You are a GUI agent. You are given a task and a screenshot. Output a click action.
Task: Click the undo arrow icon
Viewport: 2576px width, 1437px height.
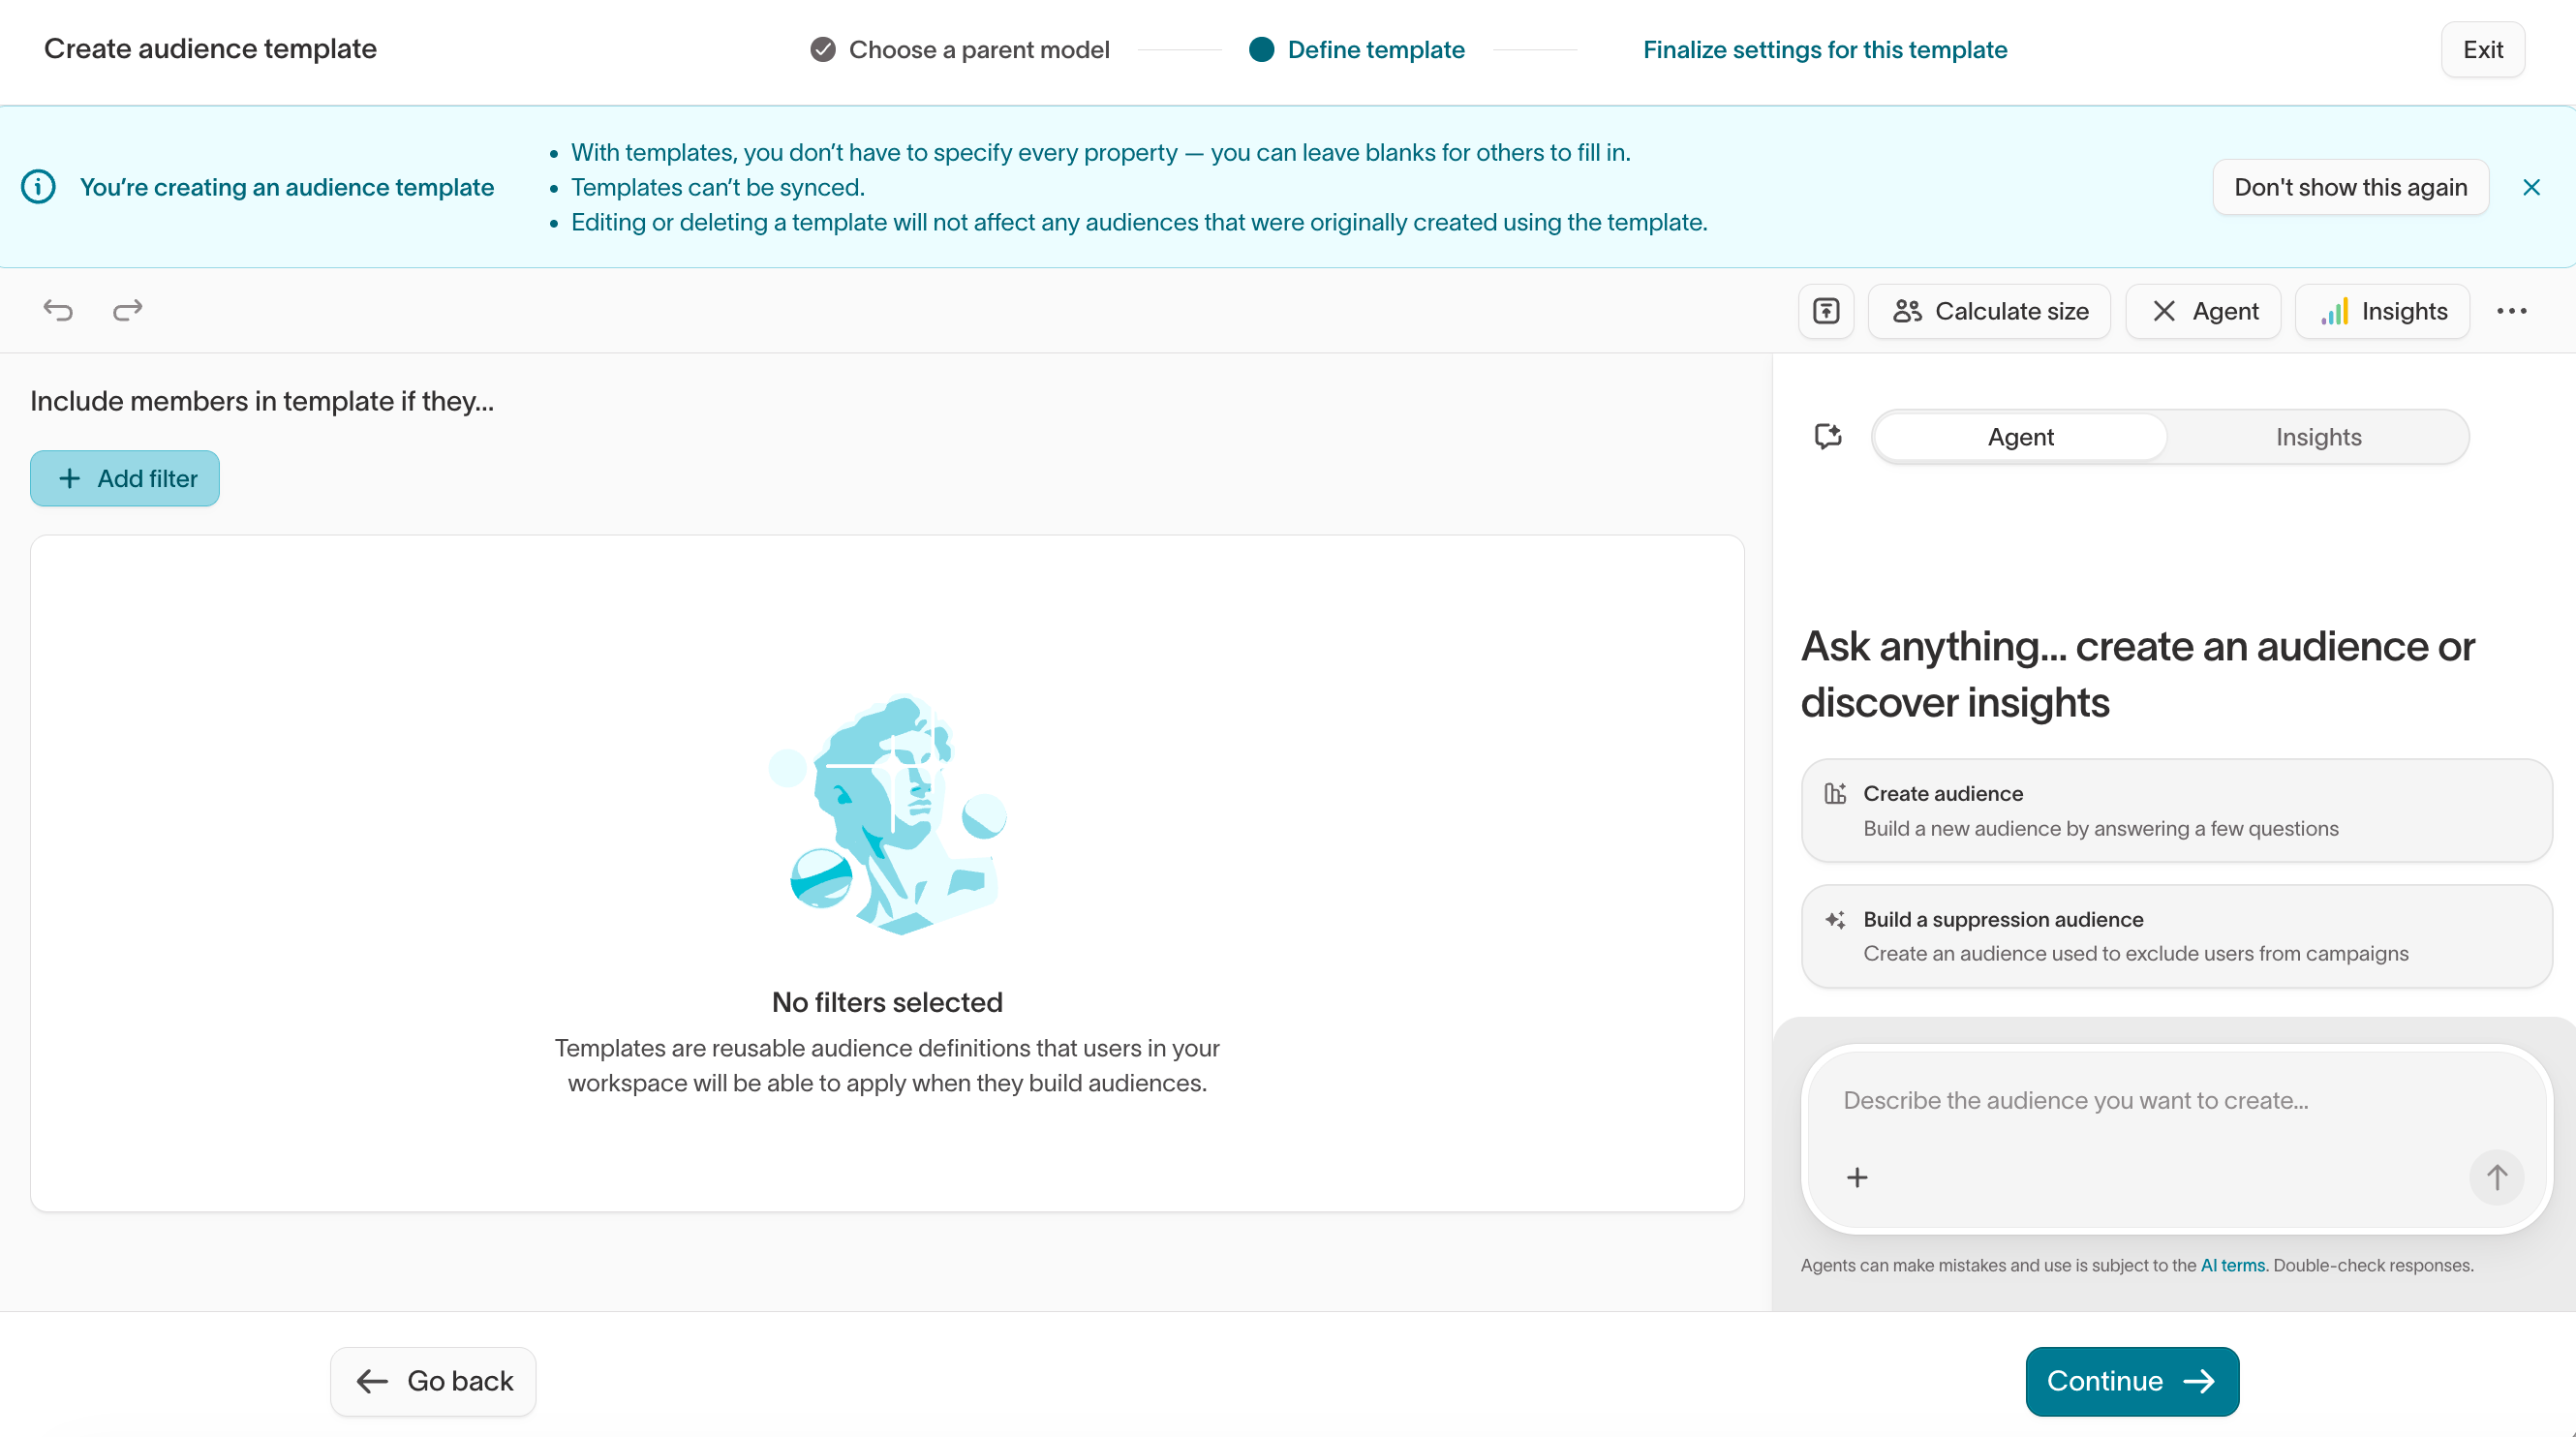58,311
